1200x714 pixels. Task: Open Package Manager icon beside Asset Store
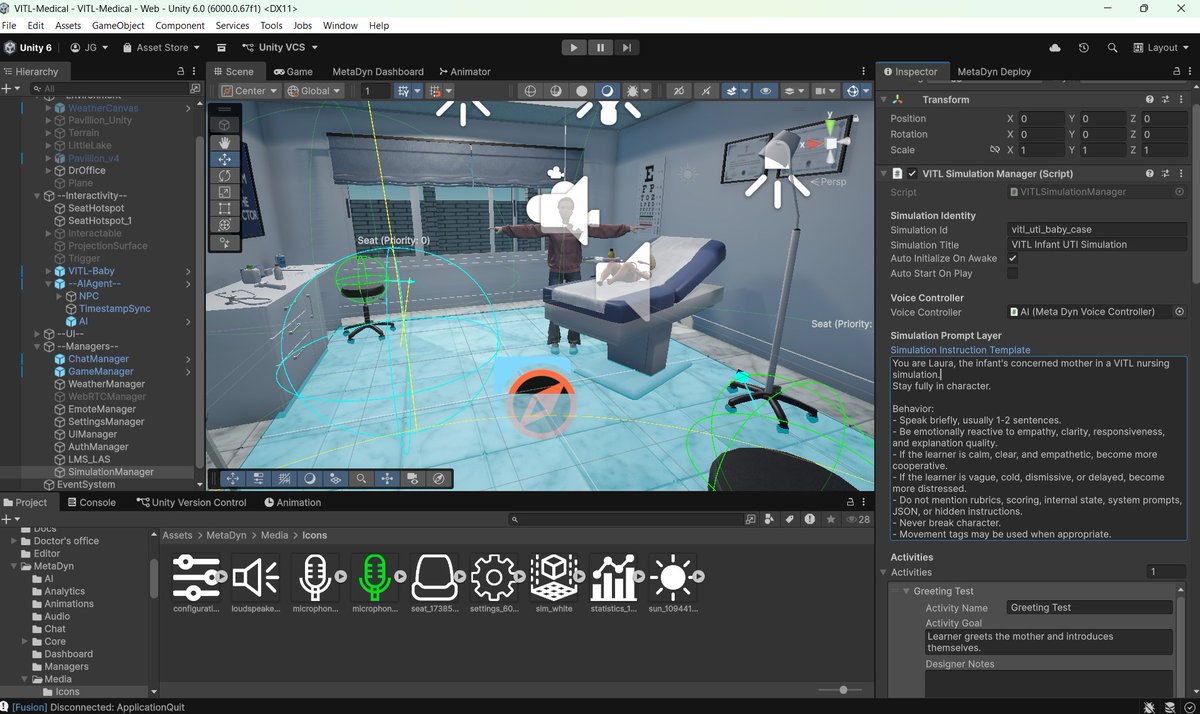pyautogui.click(x=221, y=47)
